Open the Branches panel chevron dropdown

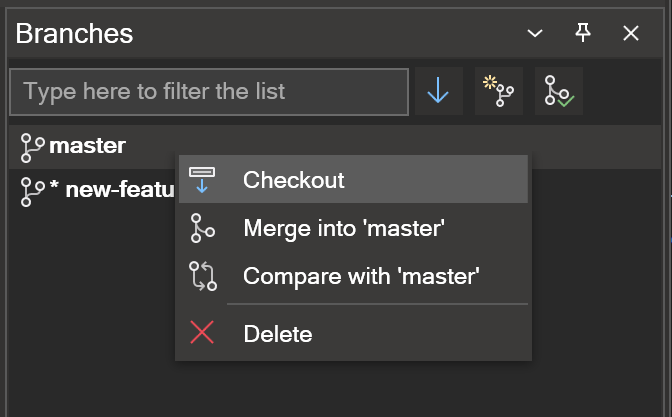[535, 33]
